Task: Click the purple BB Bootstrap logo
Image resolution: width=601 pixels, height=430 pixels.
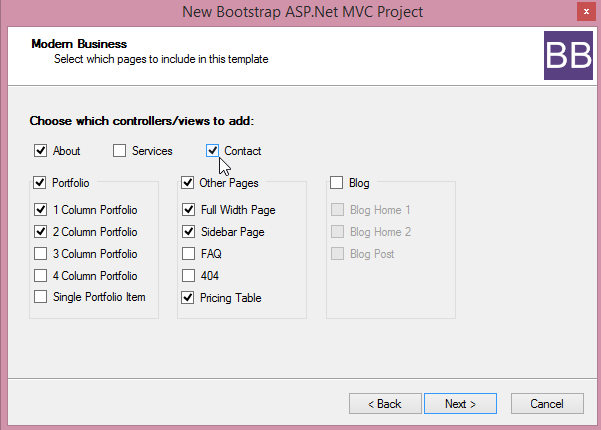Action: 568,56
